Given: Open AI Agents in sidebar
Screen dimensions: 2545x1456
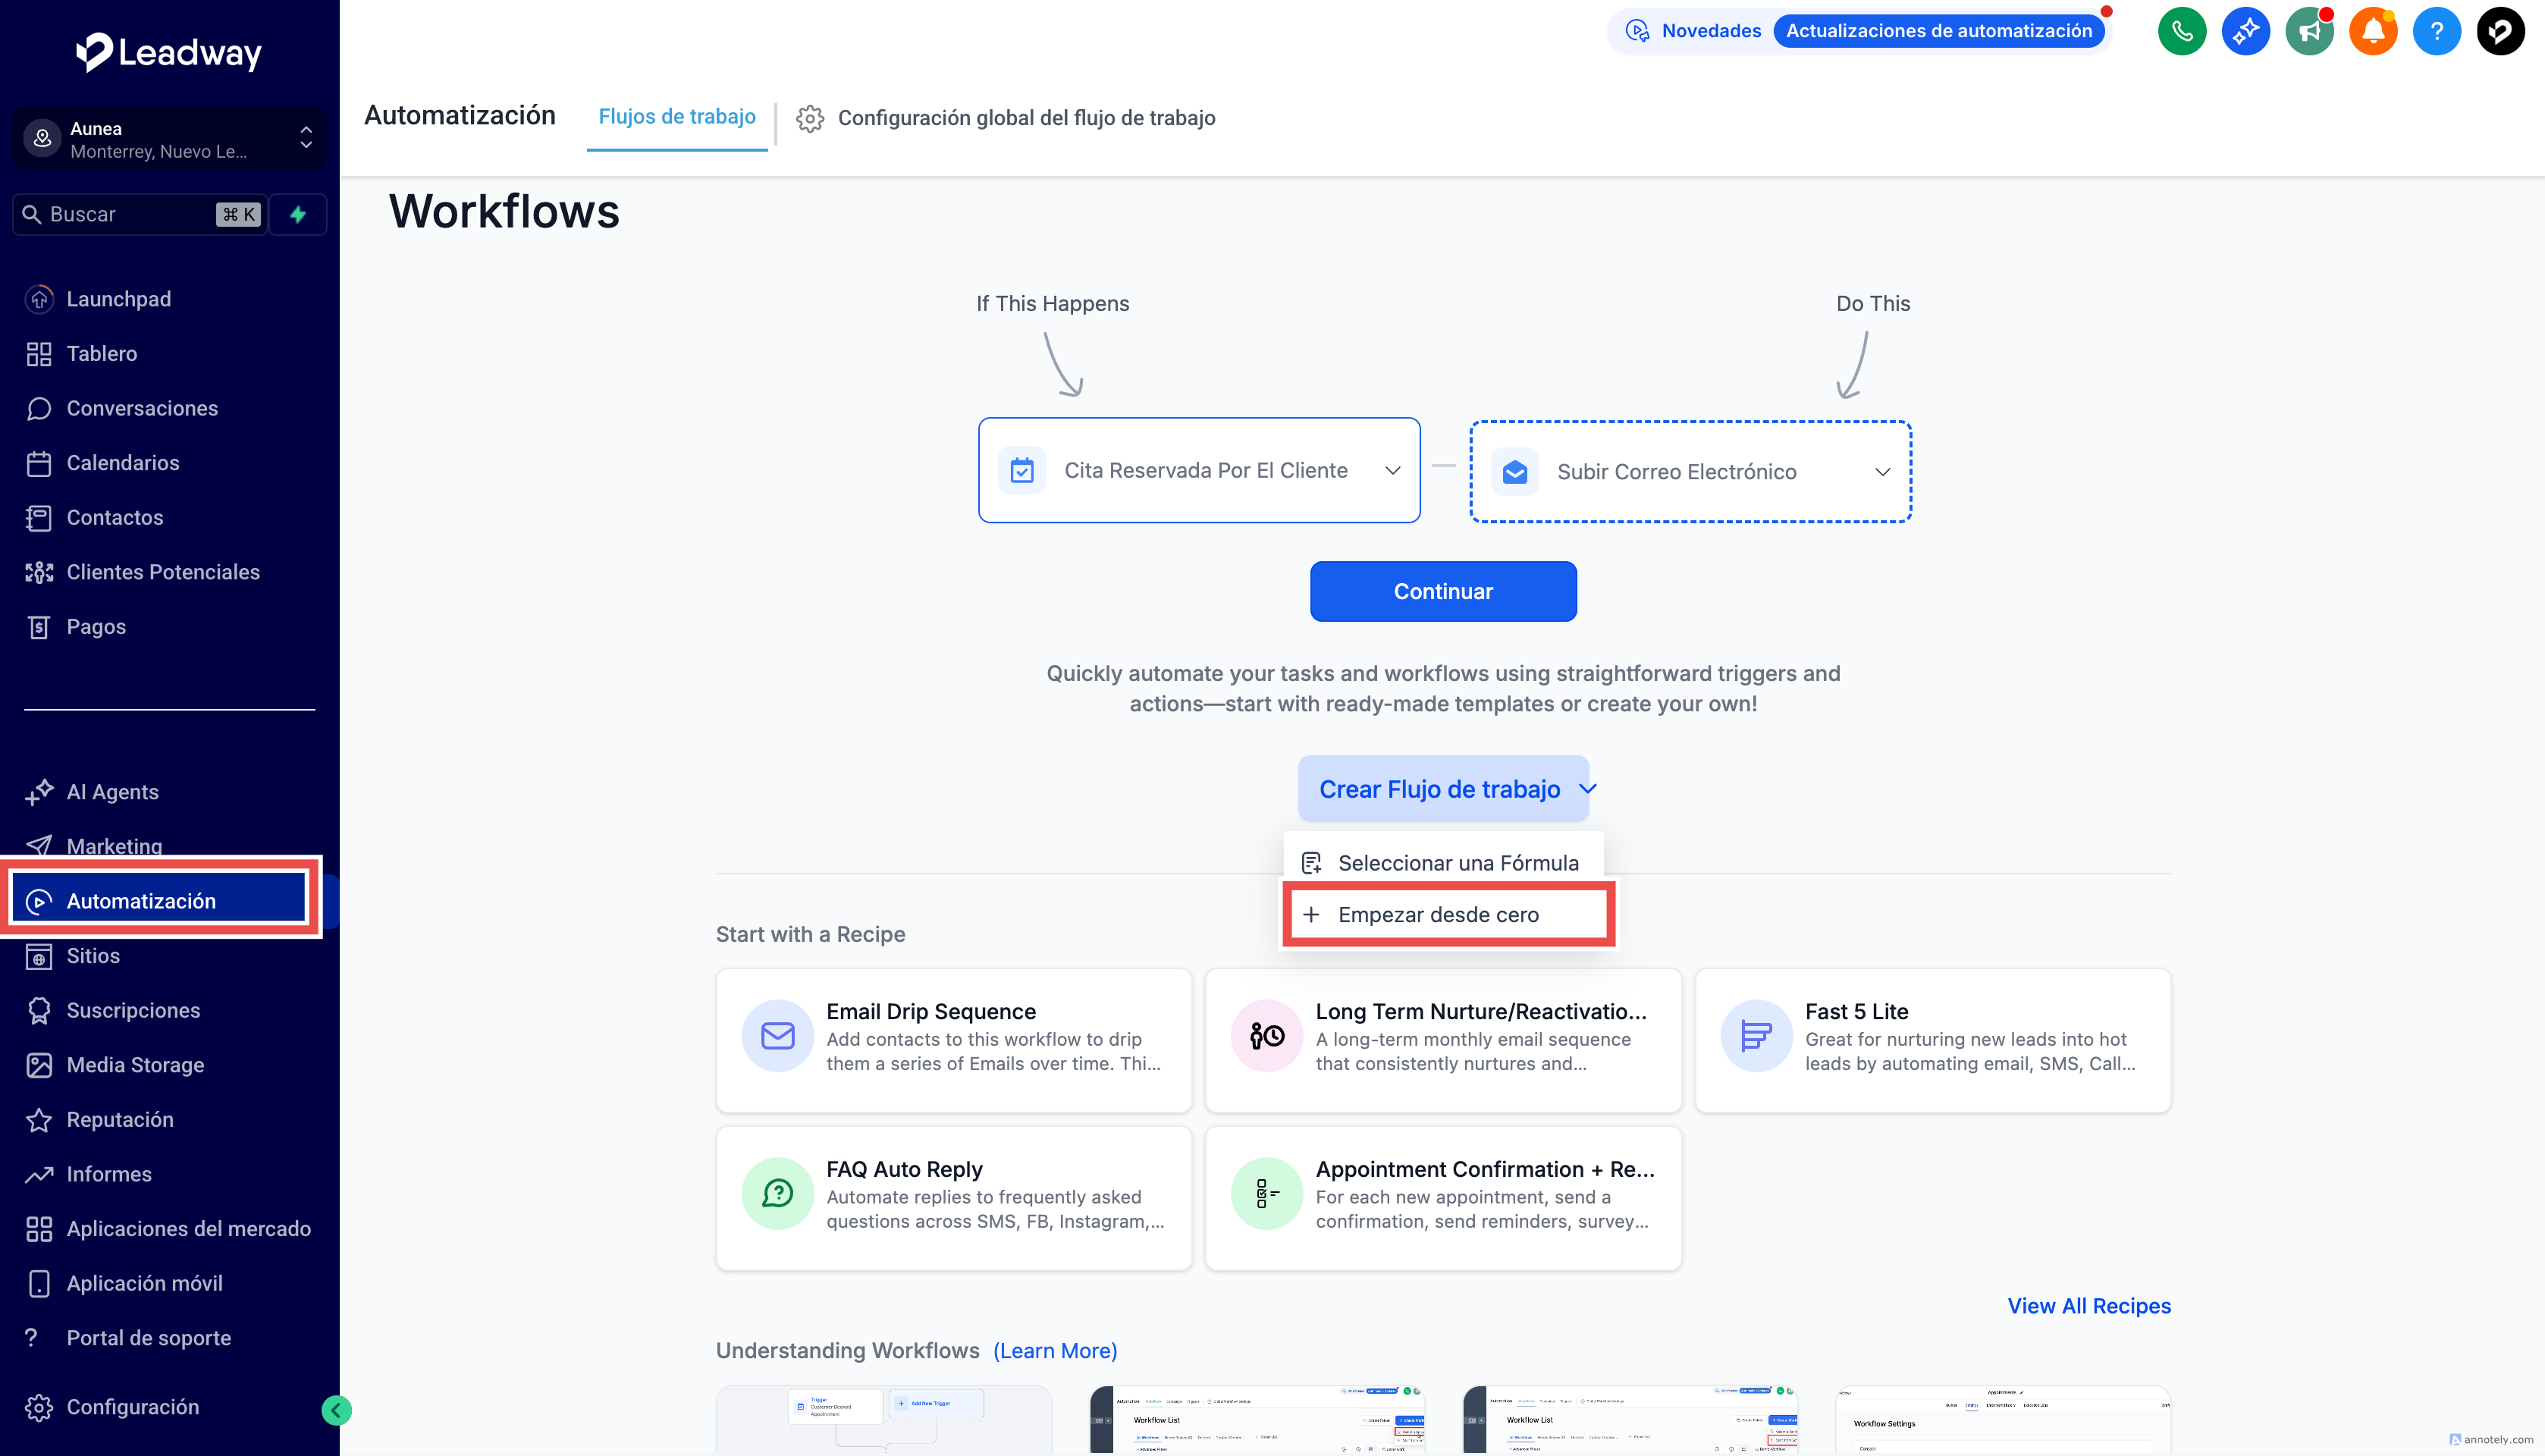Looking at the screenshot, I should coord(112,792).
